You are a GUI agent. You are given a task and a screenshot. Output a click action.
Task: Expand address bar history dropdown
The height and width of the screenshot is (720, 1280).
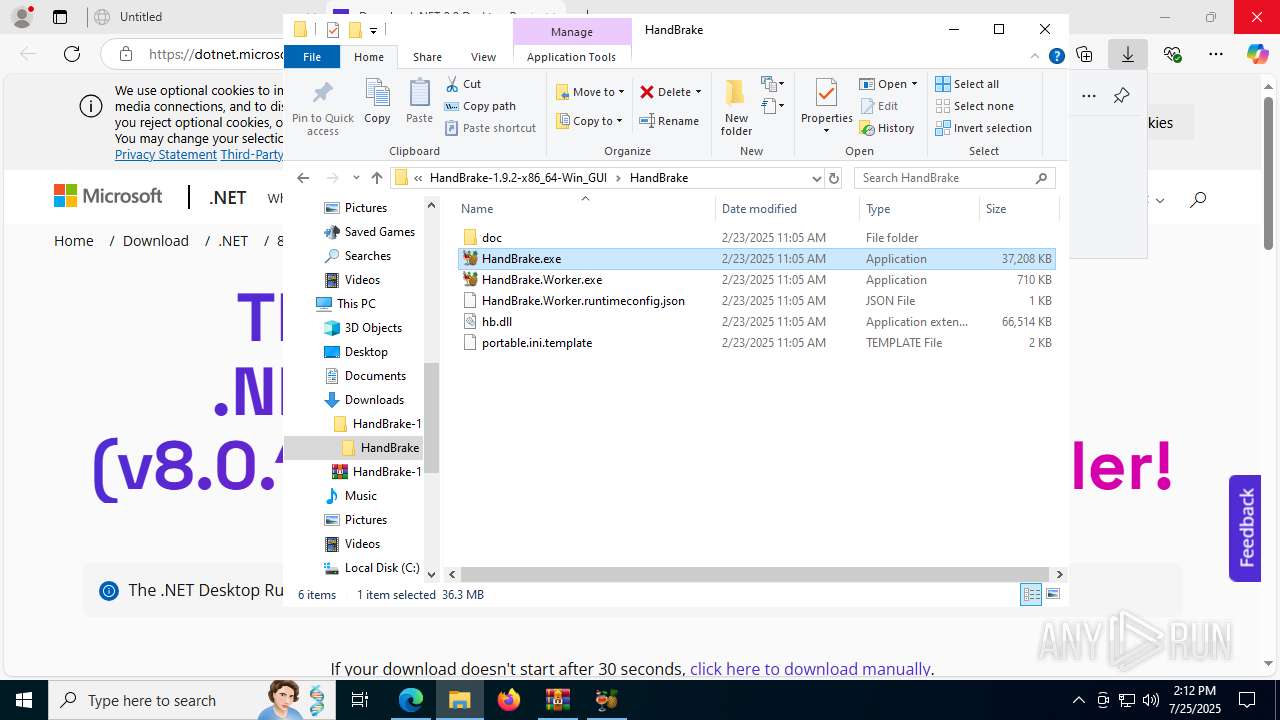coord(817,178)
